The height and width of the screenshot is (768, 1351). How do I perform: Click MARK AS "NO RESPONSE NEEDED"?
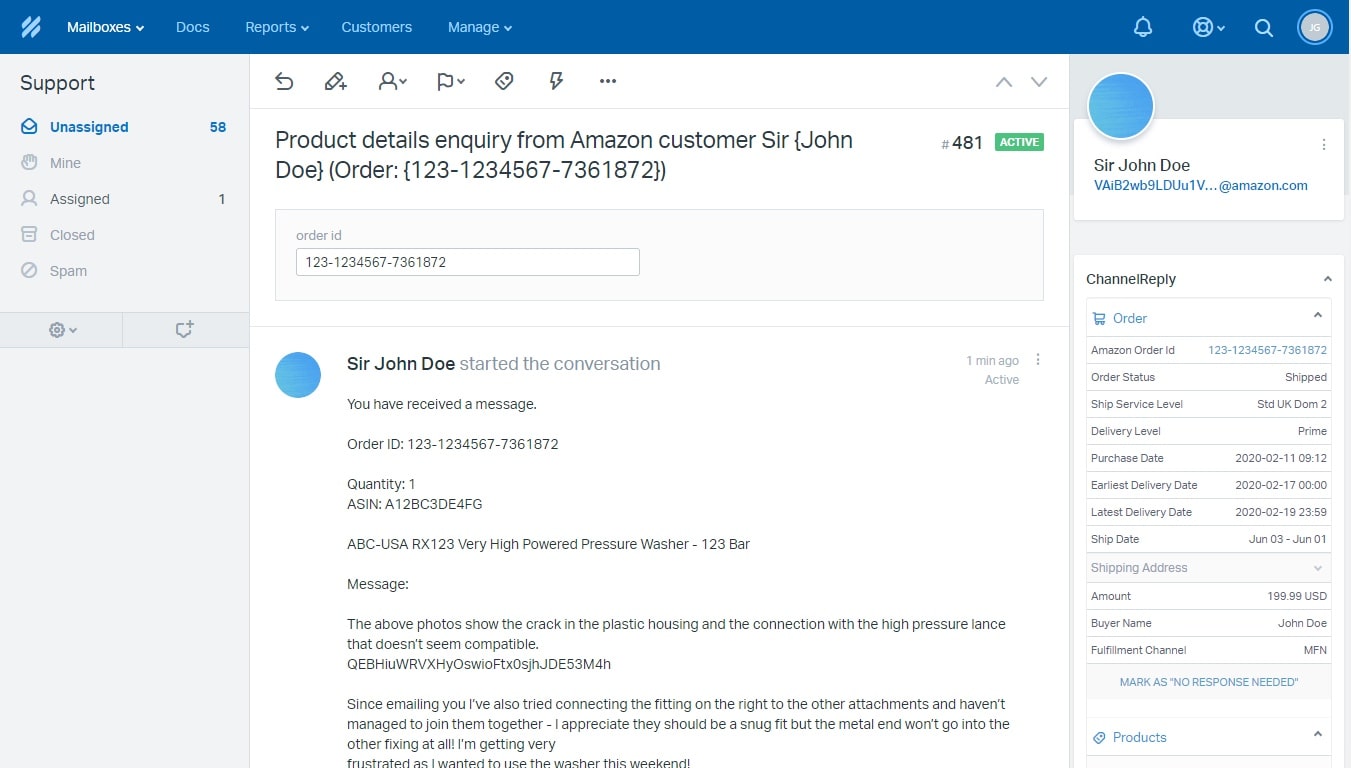point(1208,681)
